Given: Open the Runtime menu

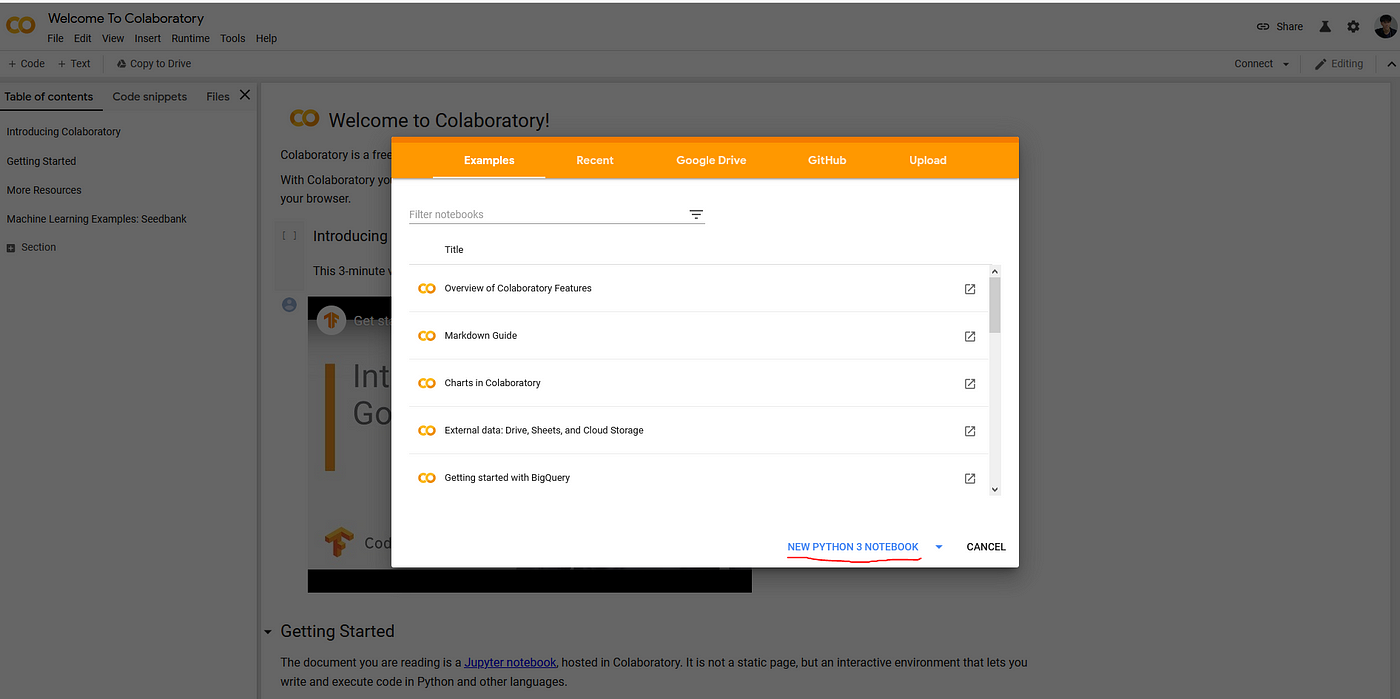Looking at the screenshot, I should click(190, 38).
